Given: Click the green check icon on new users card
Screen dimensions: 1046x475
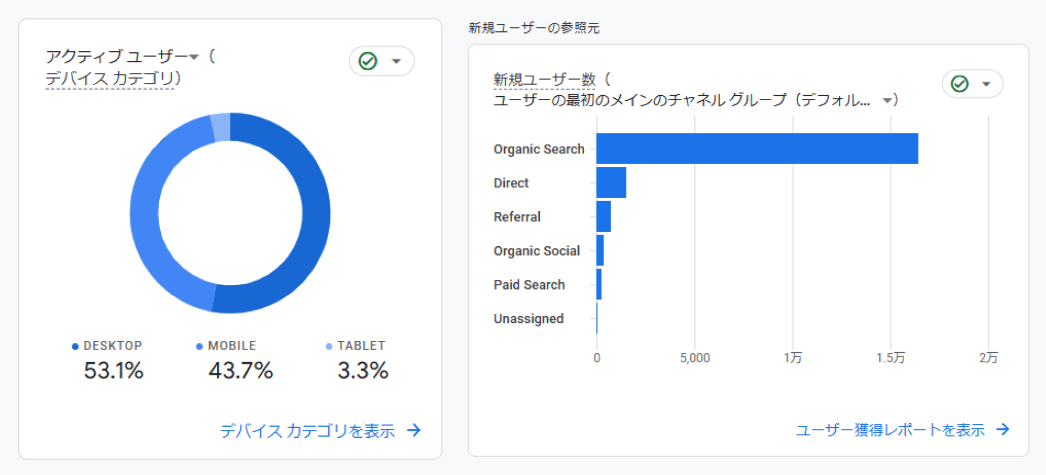Looking at the screenshot, I should [959, 84].
